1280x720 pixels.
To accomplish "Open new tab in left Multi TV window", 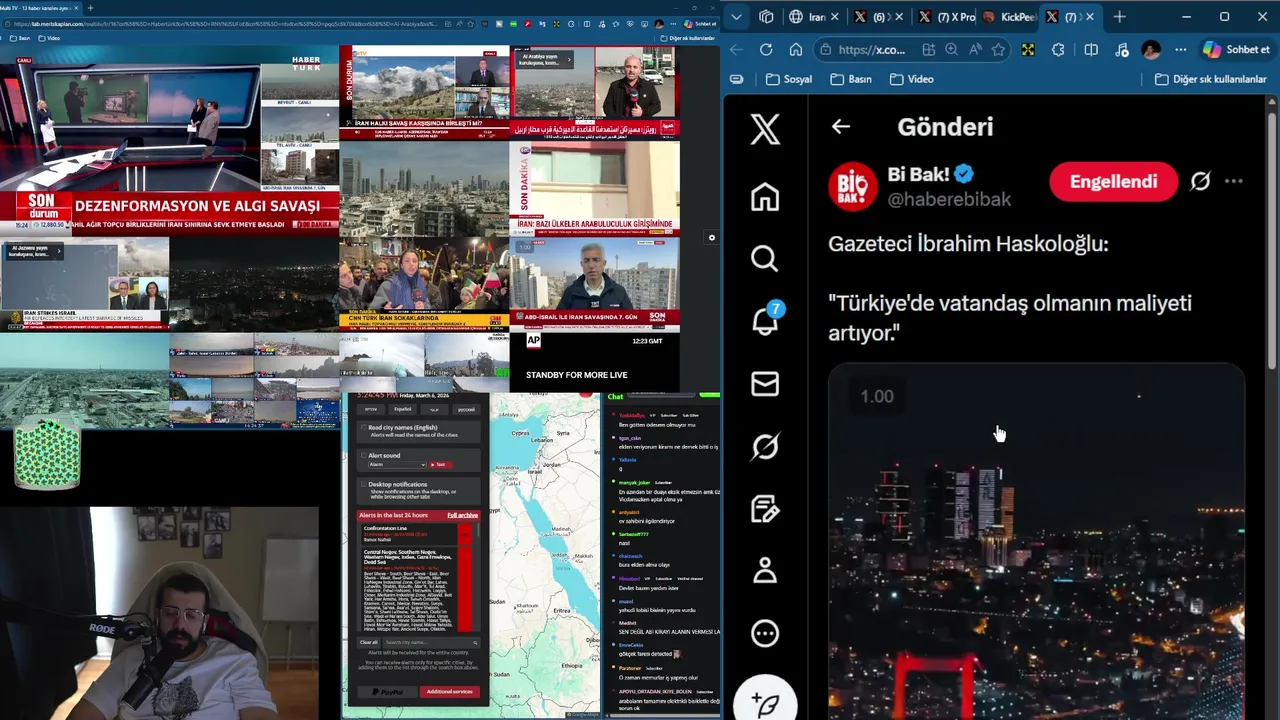I will coord(90,8).
